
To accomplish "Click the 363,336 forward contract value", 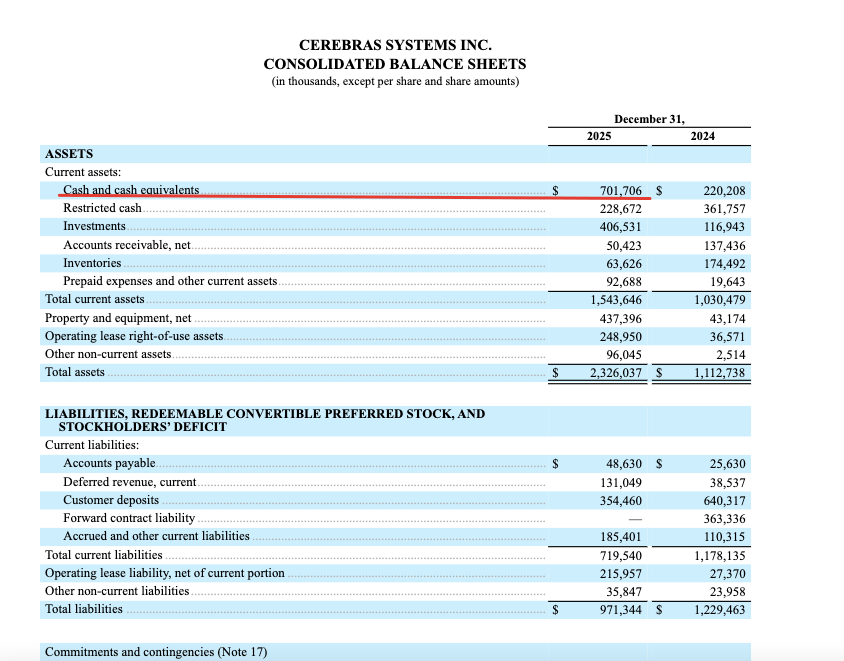I will pyautogui.click(x=724, y=519).
